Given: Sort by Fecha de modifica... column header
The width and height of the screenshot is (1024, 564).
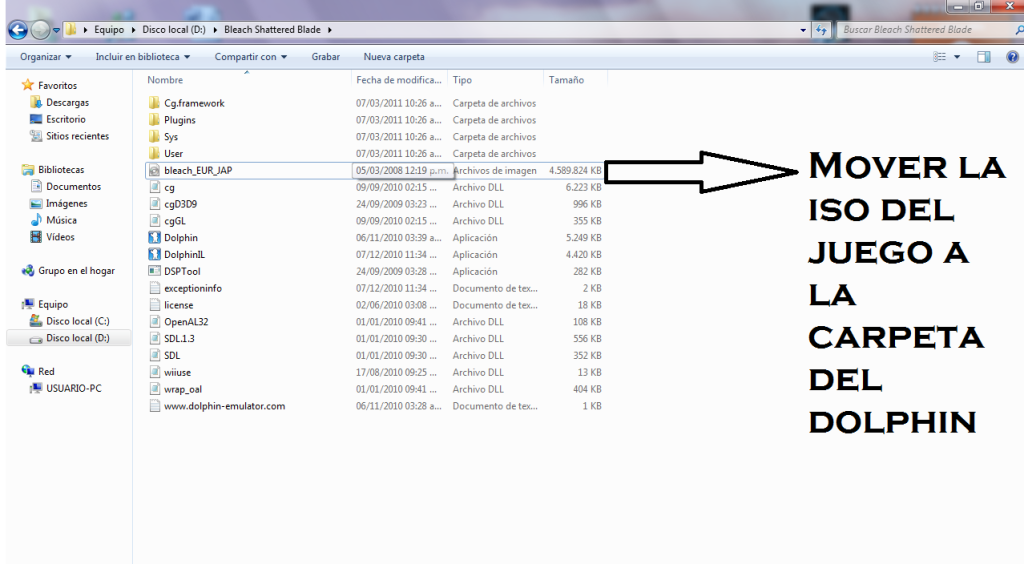Looking at the screenshot, I should pos(399,80).
